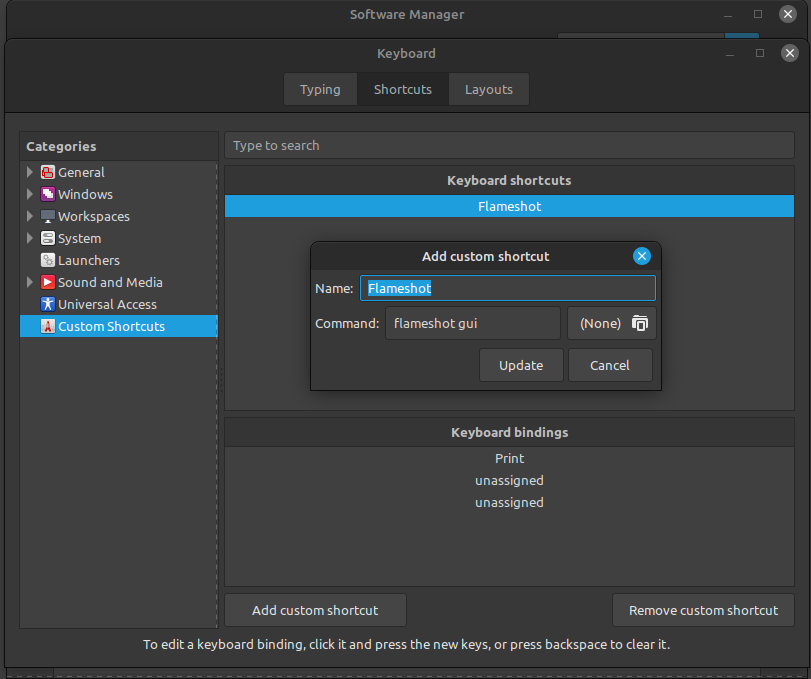Click the Launchers category icon

[x=48, y=261]
